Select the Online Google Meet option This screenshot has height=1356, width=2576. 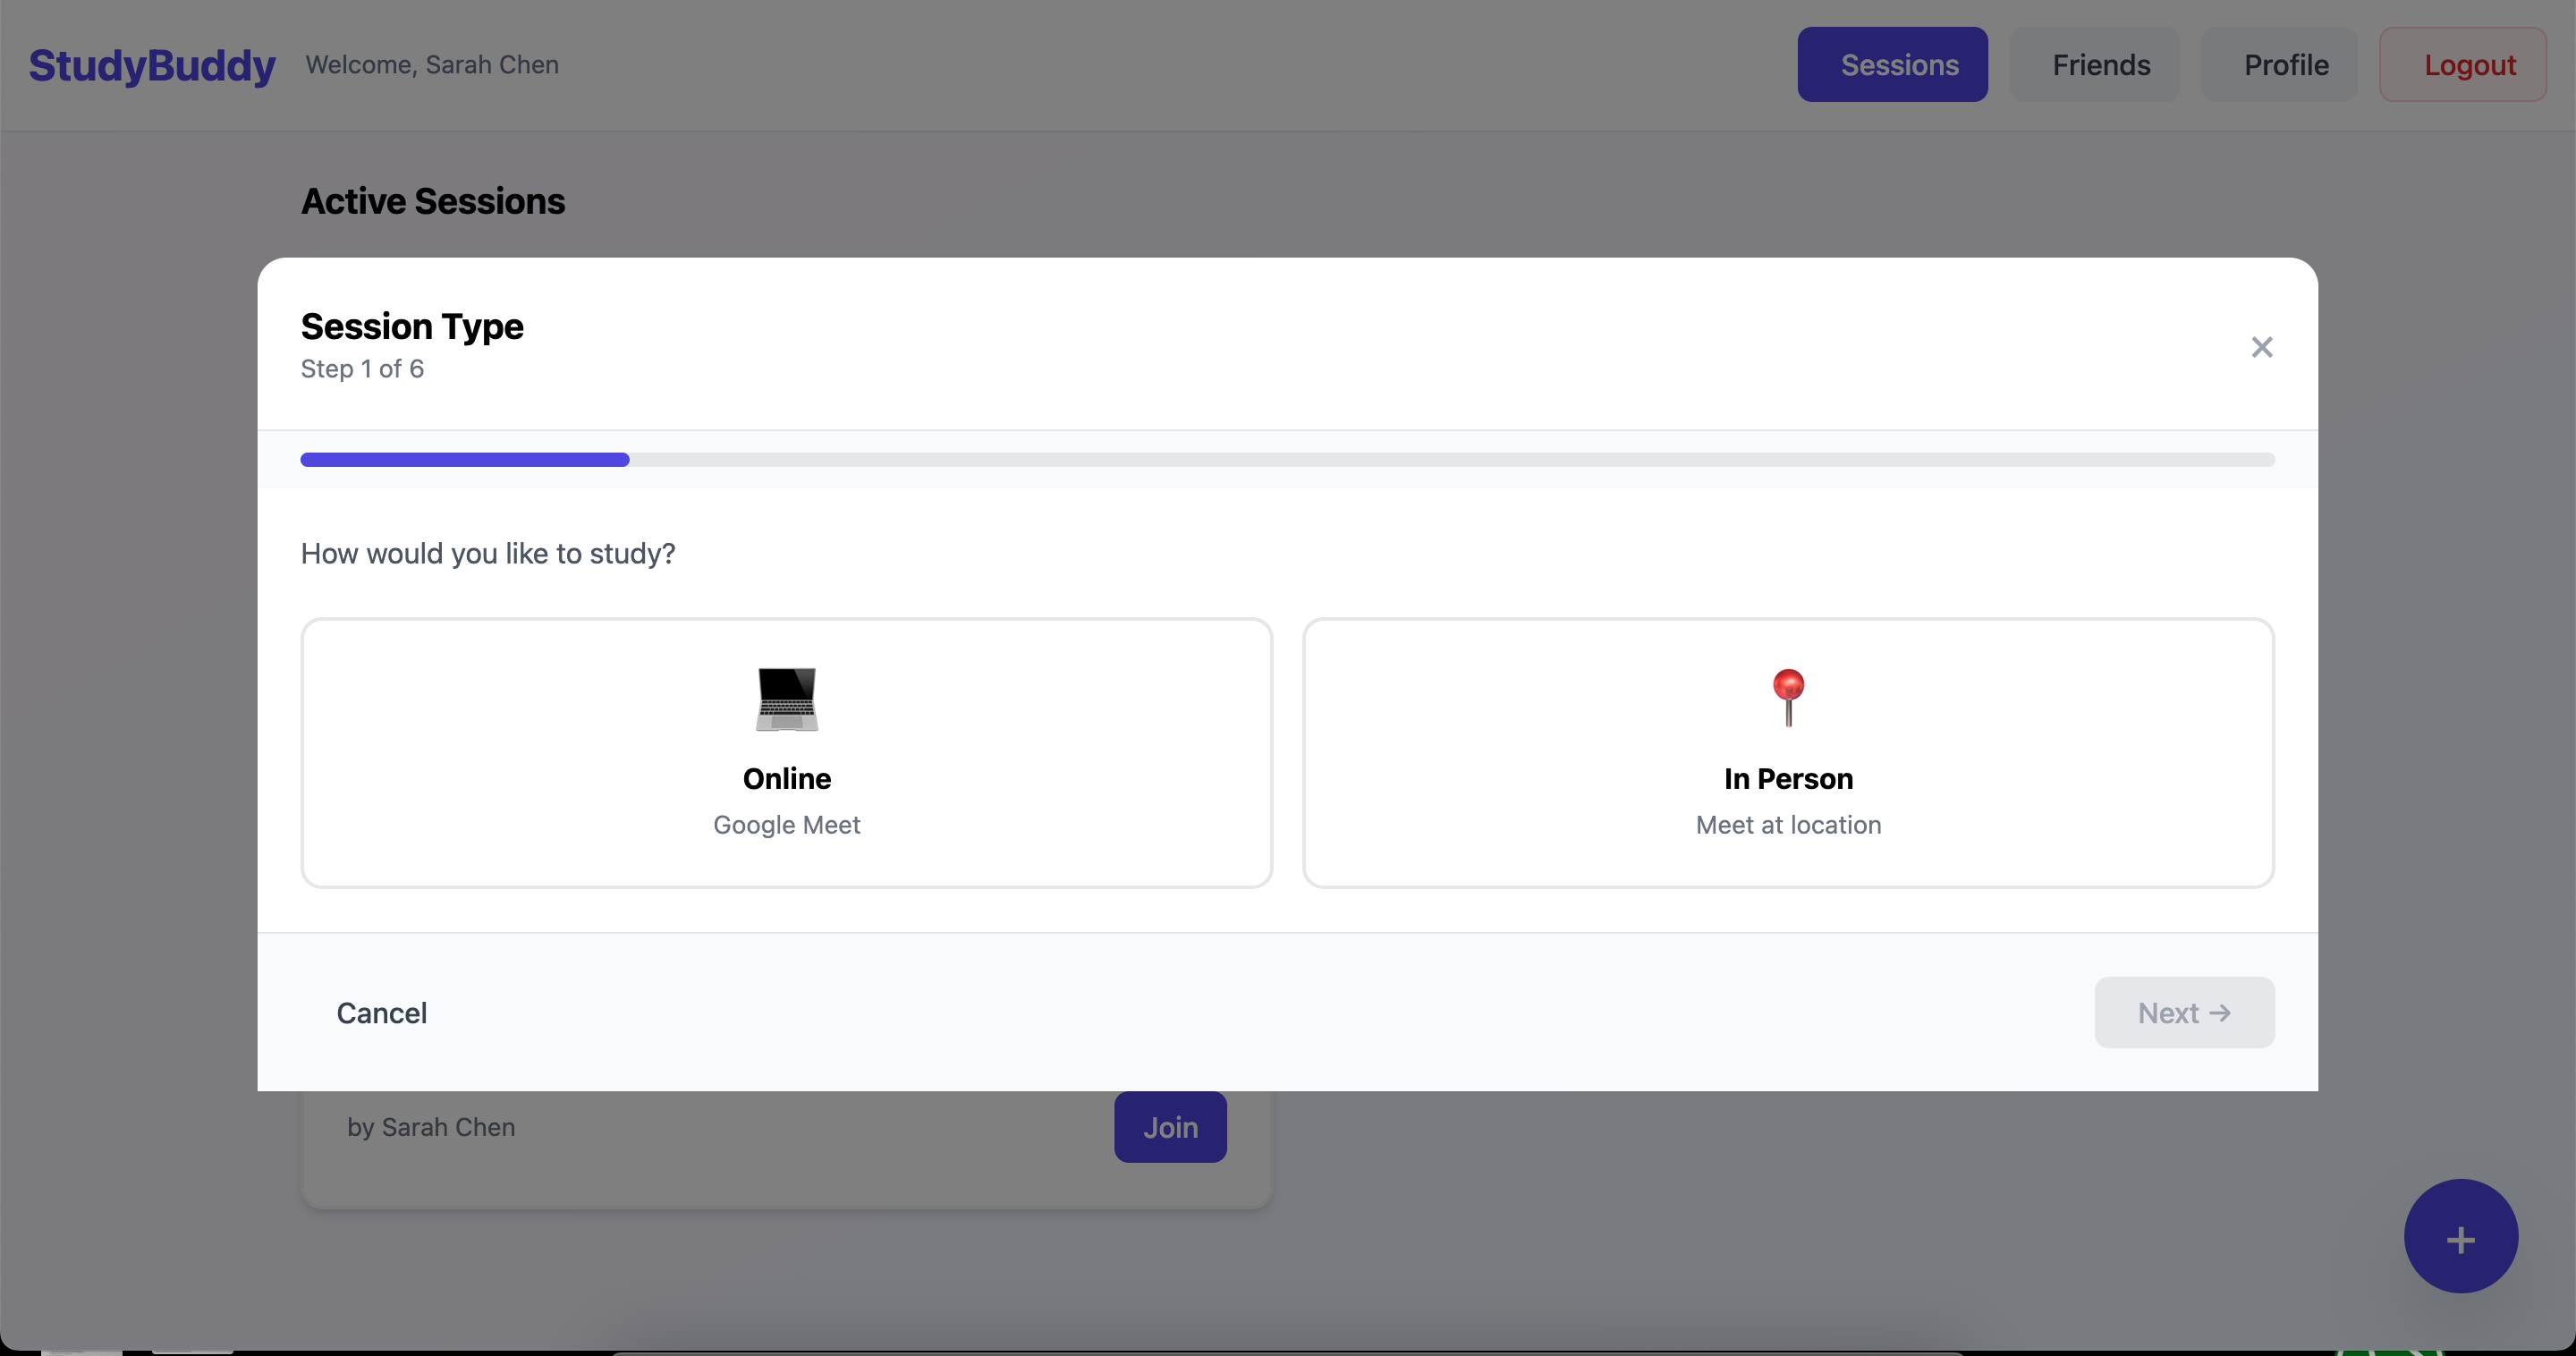click(786, 752)
